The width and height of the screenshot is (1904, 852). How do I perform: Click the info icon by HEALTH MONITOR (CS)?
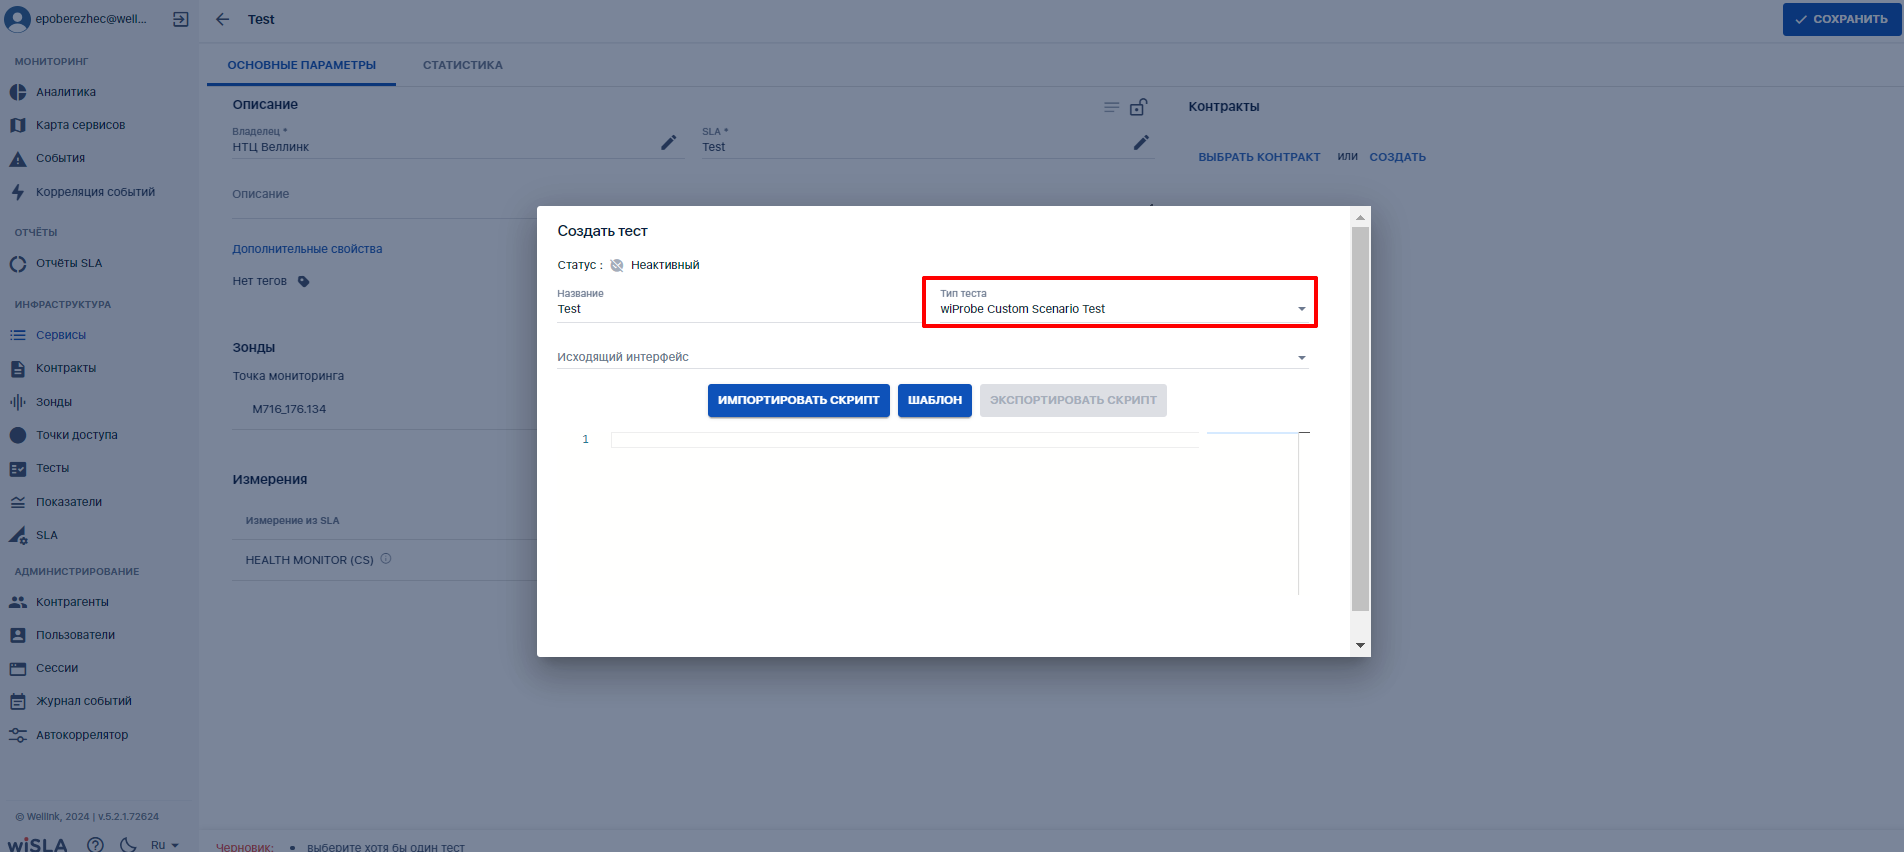386,559
